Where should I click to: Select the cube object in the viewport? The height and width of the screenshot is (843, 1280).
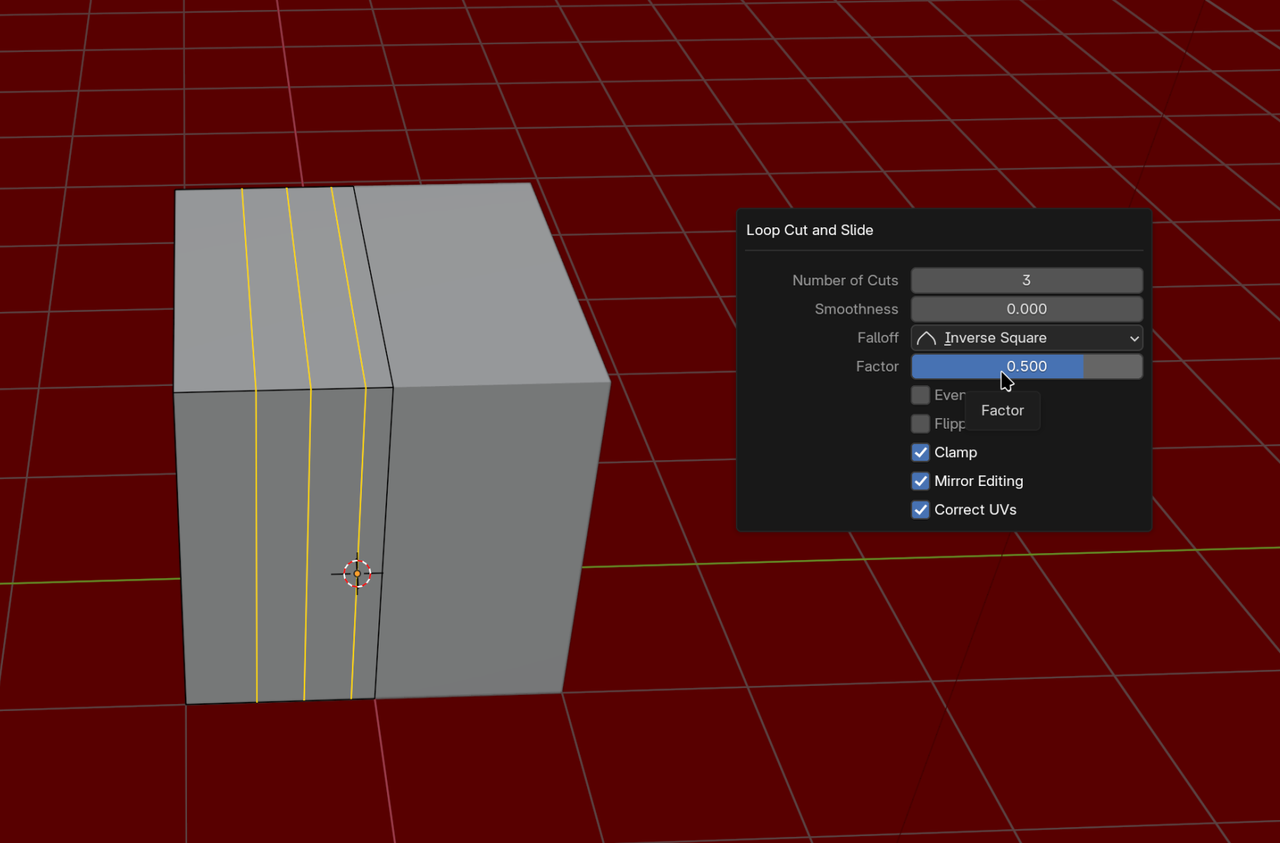click(x=480, y=500)
